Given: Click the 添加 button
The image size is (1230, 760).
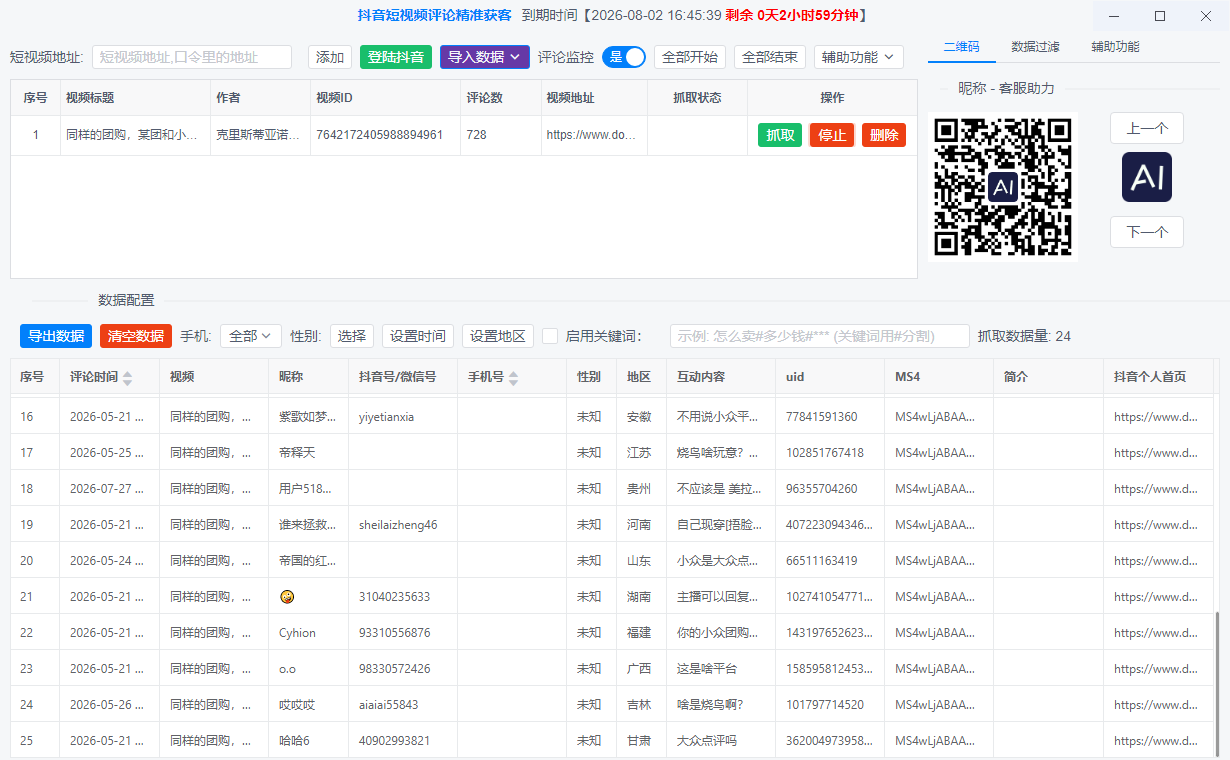Looking at the screenshot, I should pos(330,57).
